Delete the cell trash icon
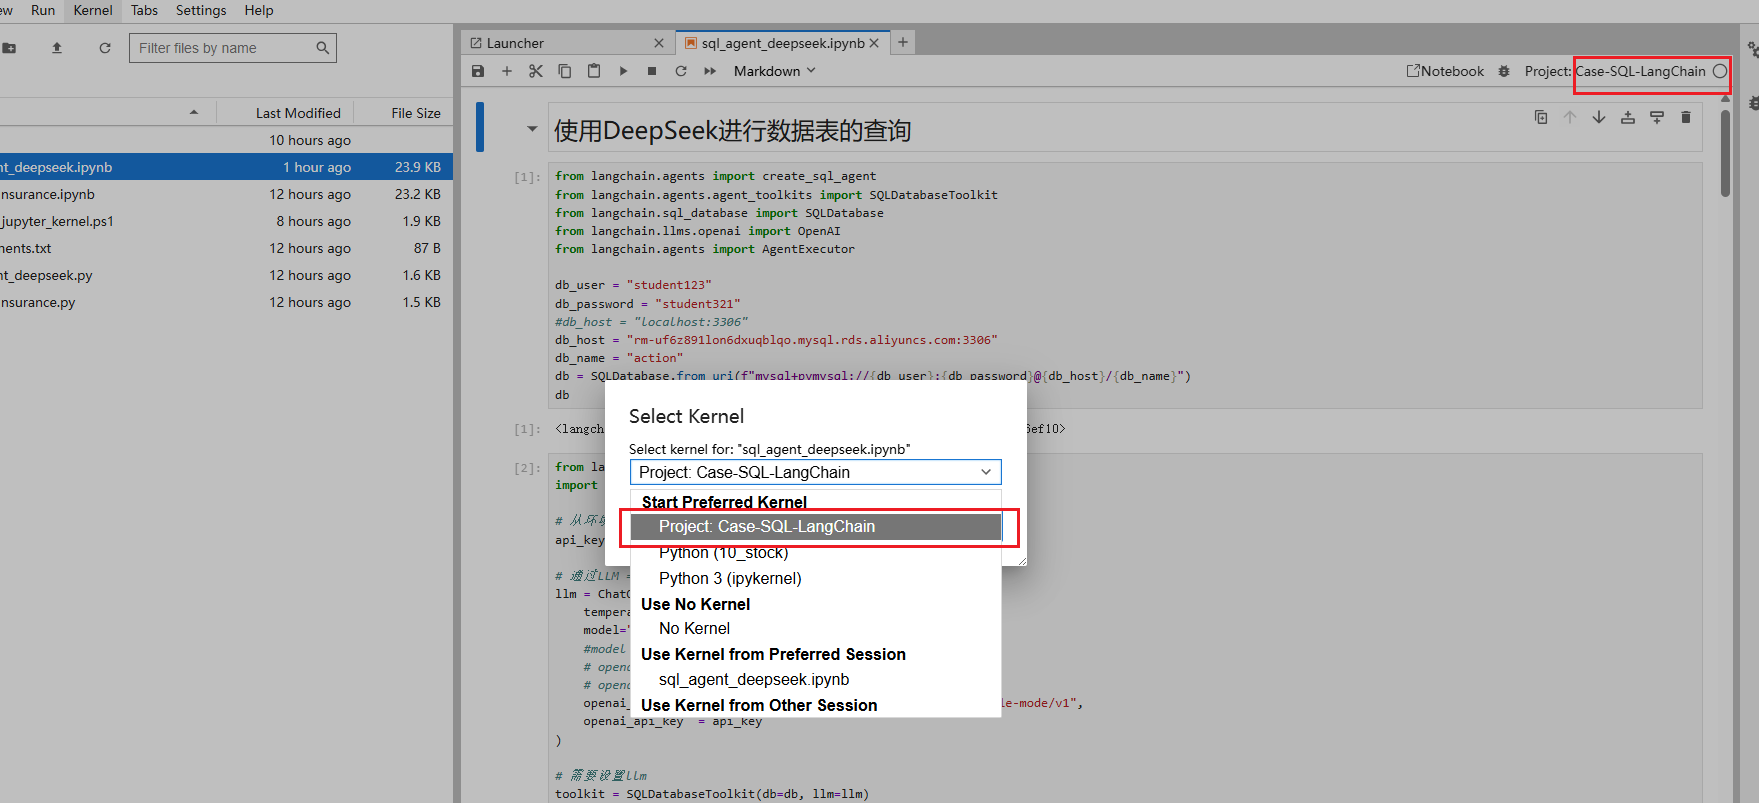Image resolution: width=1759 pixels, height=803 pixels. pos(1686,117)
